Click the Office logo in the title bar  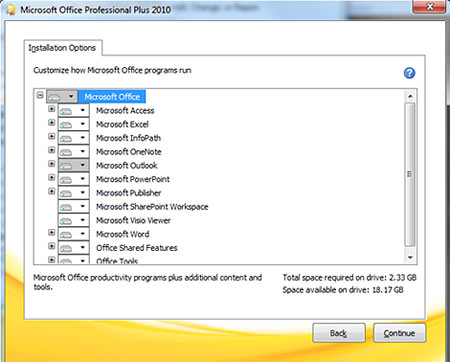coord(10,10)
